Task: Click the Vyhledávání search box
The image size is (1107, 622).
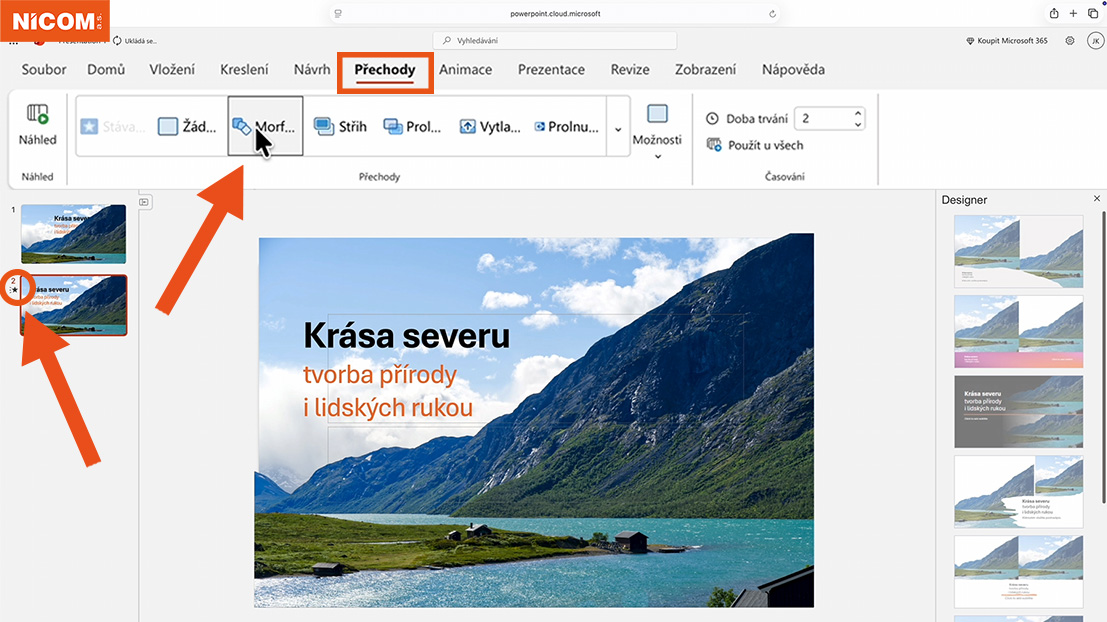Action: [x=555, y=40]
